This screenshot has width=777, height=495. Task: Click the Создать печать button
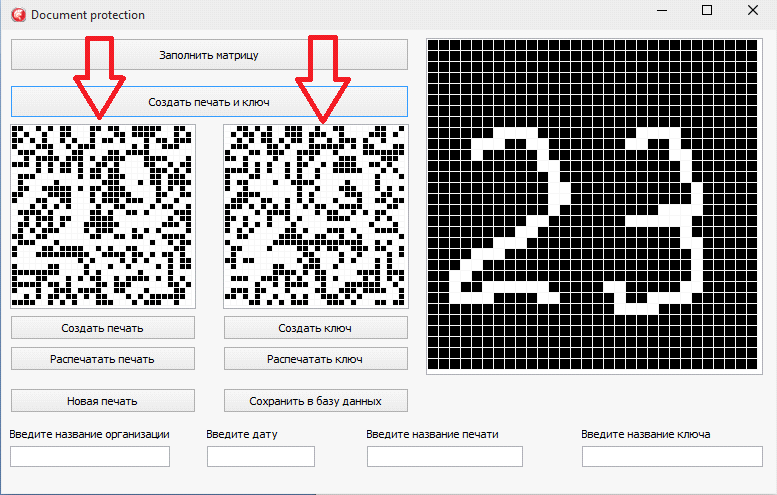(x=103, y=328)
